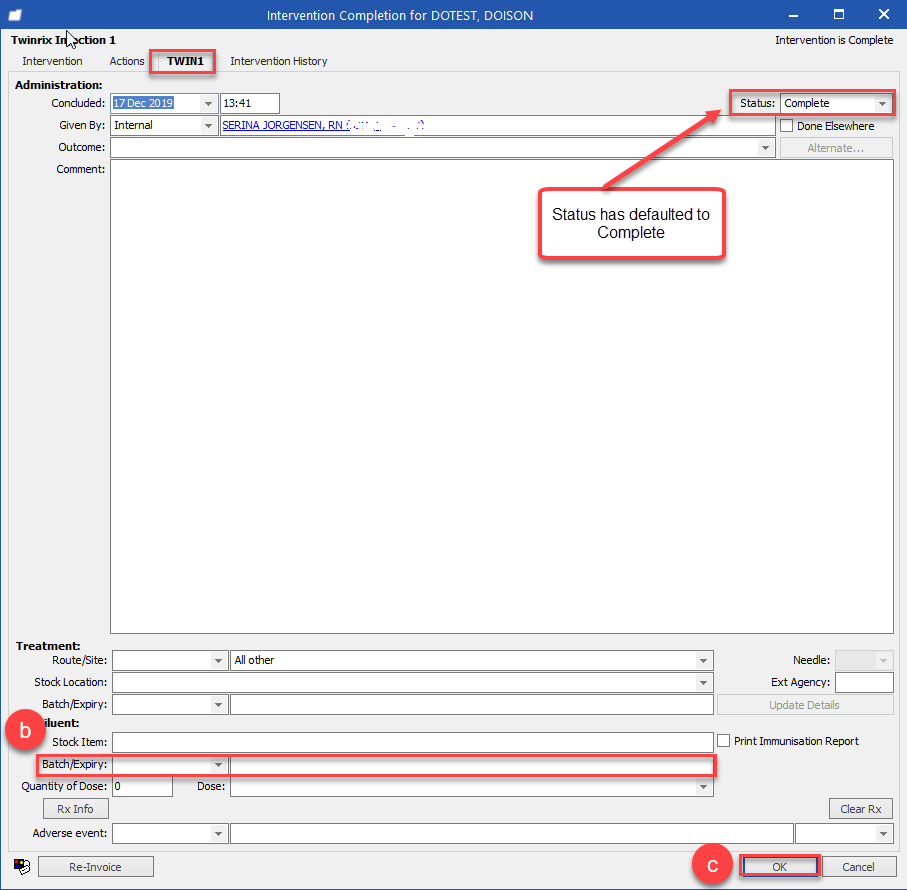The width and height of the screenshot is (907, 890).
Task: Tick the Done Elsewhere checkbox
Action: coord(786,125)
